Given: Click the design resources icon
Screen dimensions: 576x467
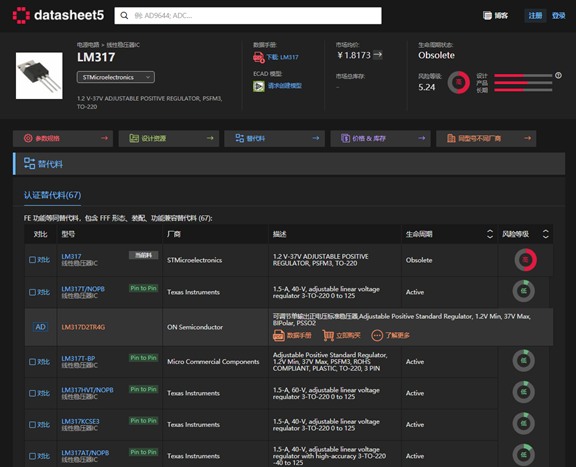Looking at the screenshot, I should [134, 138].
